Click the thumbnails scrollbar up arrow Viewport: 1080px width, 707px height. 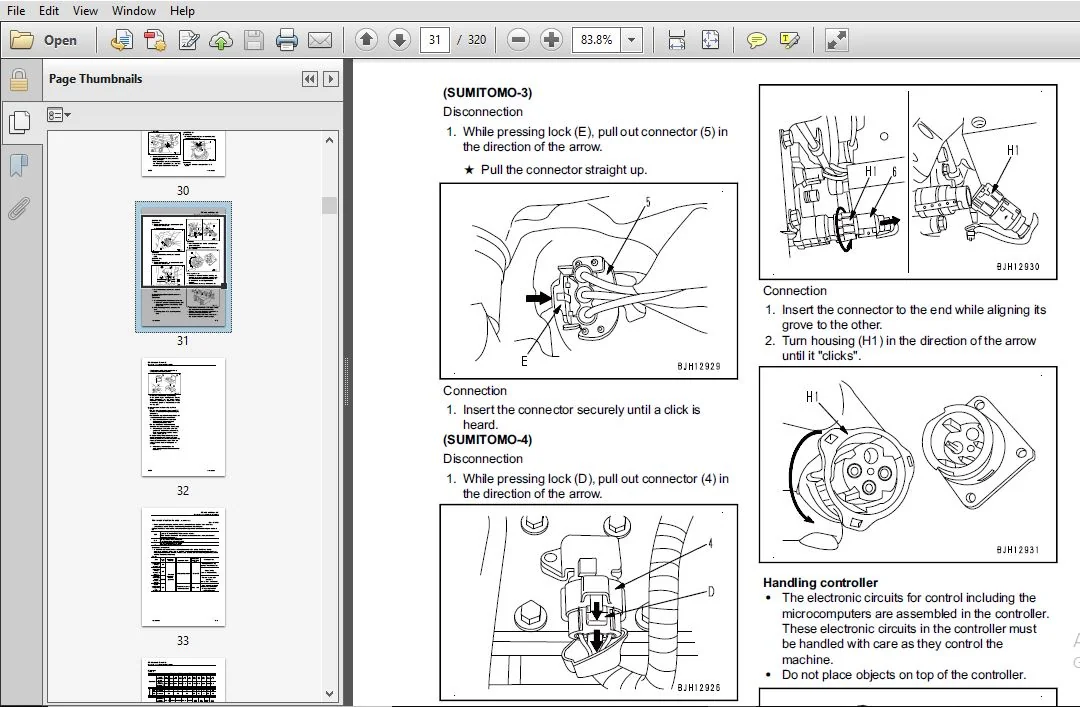[329, 140]
